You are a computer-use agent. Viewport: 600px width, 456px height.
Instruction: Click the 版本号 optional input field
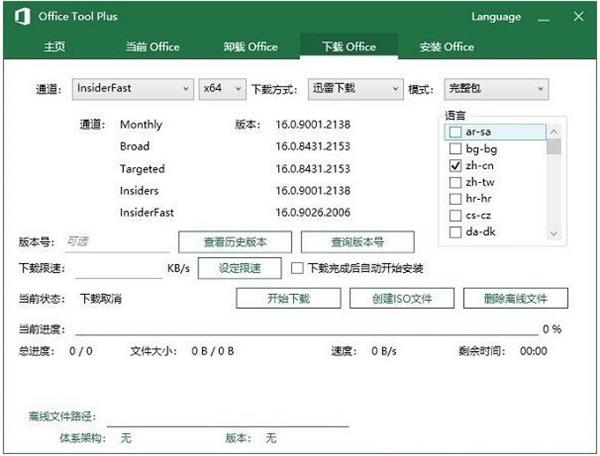tap(117, 242)
